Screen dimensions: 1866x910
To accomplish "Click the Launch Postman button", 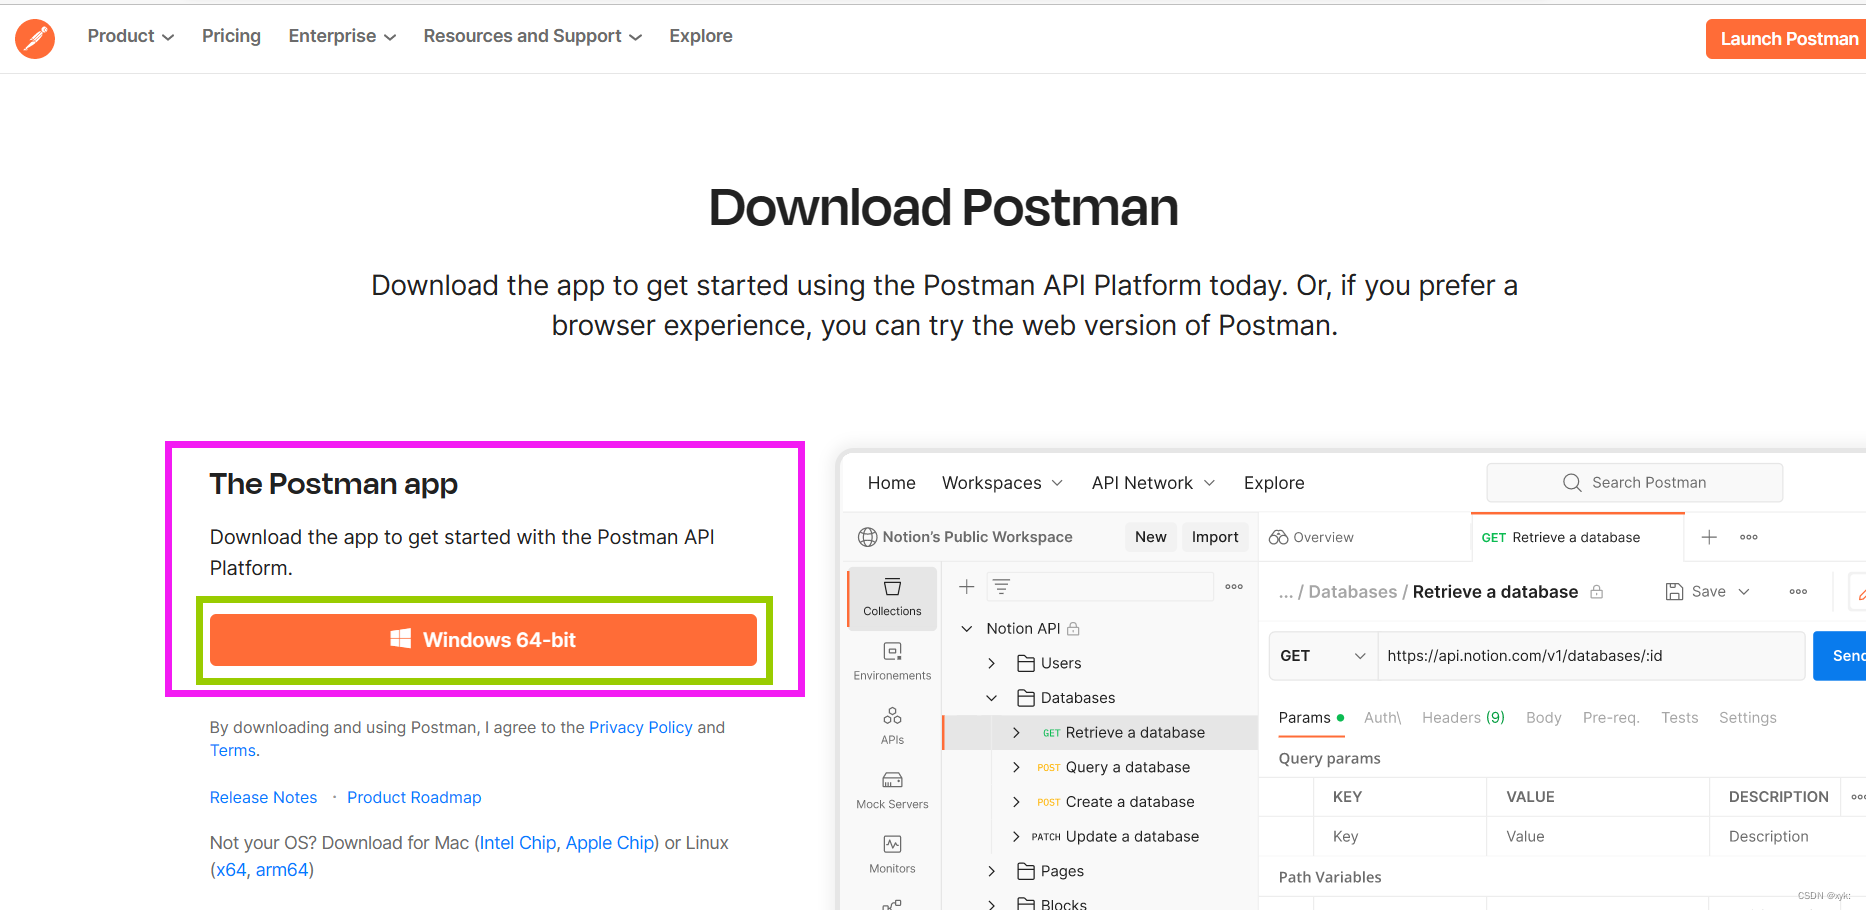I will [x=1787, y=39].
